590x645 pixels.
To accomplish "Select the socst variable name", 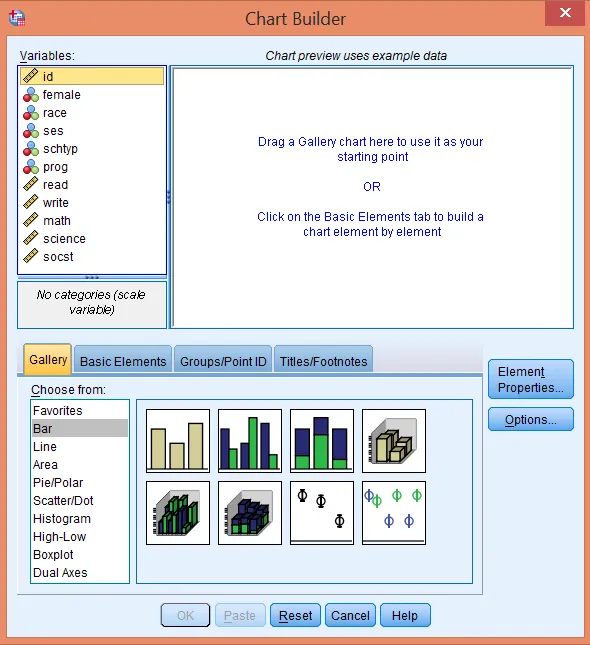I will pos(58,257).
